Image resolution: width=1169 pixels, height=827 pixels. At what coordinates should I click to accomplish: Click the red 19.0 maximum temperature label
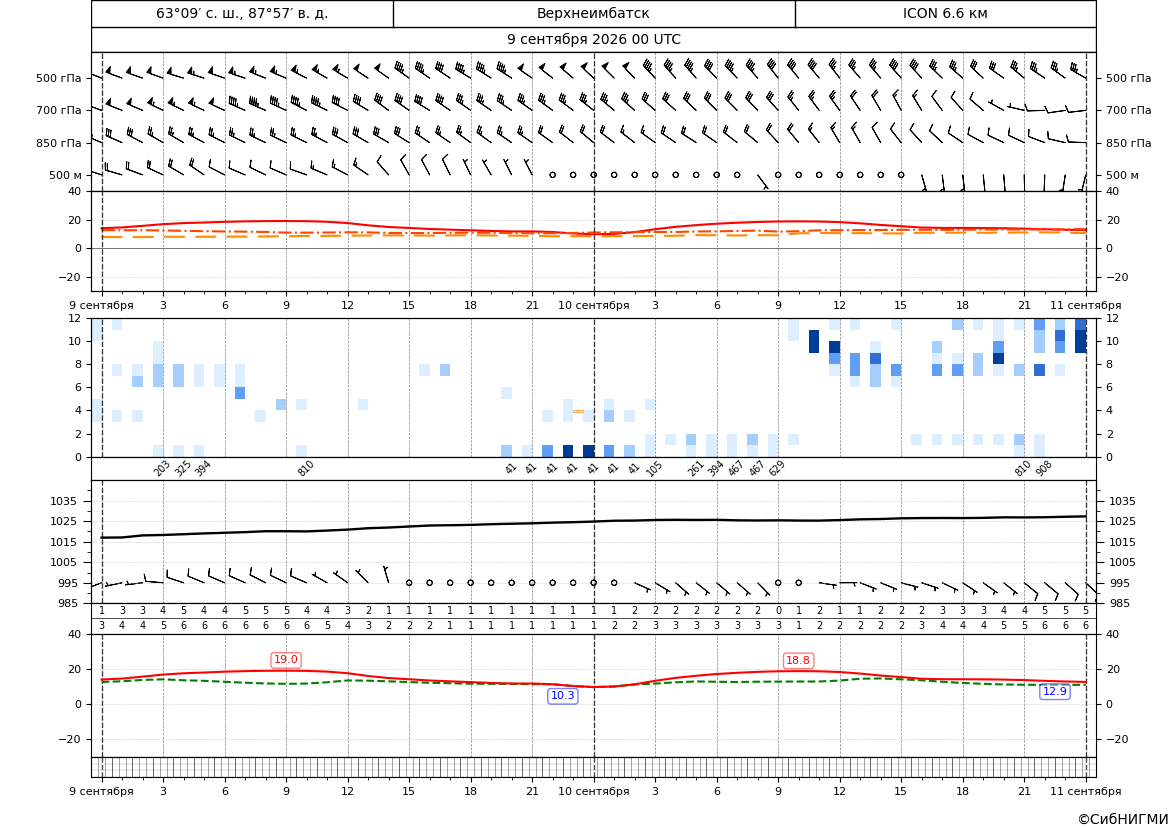click(286, 660)
